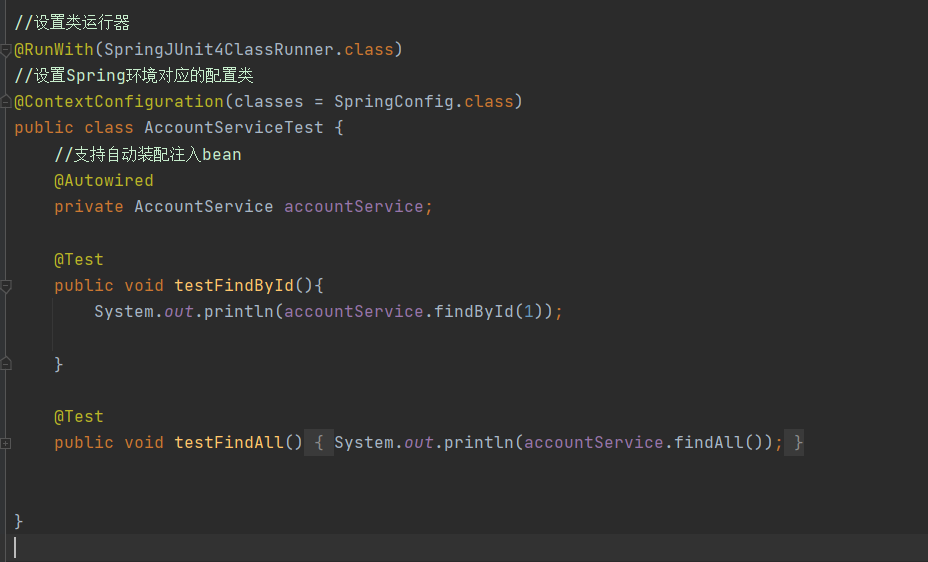Click the 'classes' attribute name
The image size is (928, 562).
tap(269, 102)
